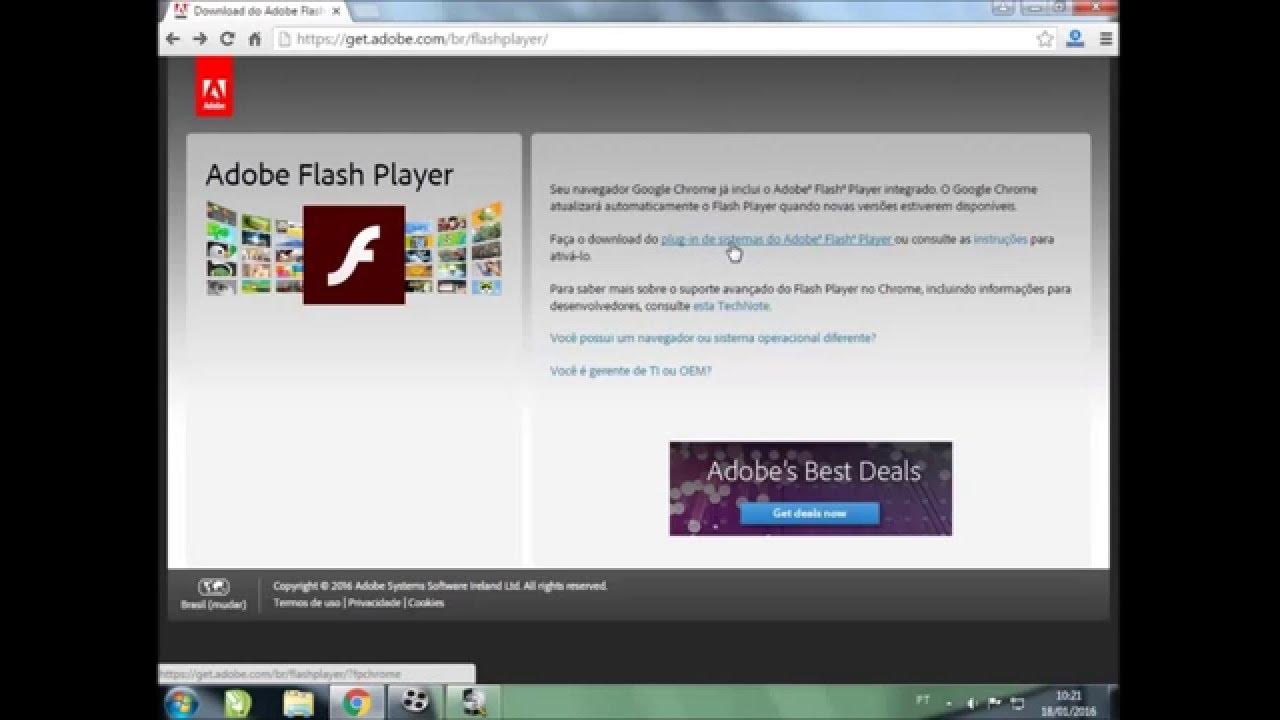Reload the Adobe Flash Player page
The image size is (1280, 720).
(x=227, y=39)
